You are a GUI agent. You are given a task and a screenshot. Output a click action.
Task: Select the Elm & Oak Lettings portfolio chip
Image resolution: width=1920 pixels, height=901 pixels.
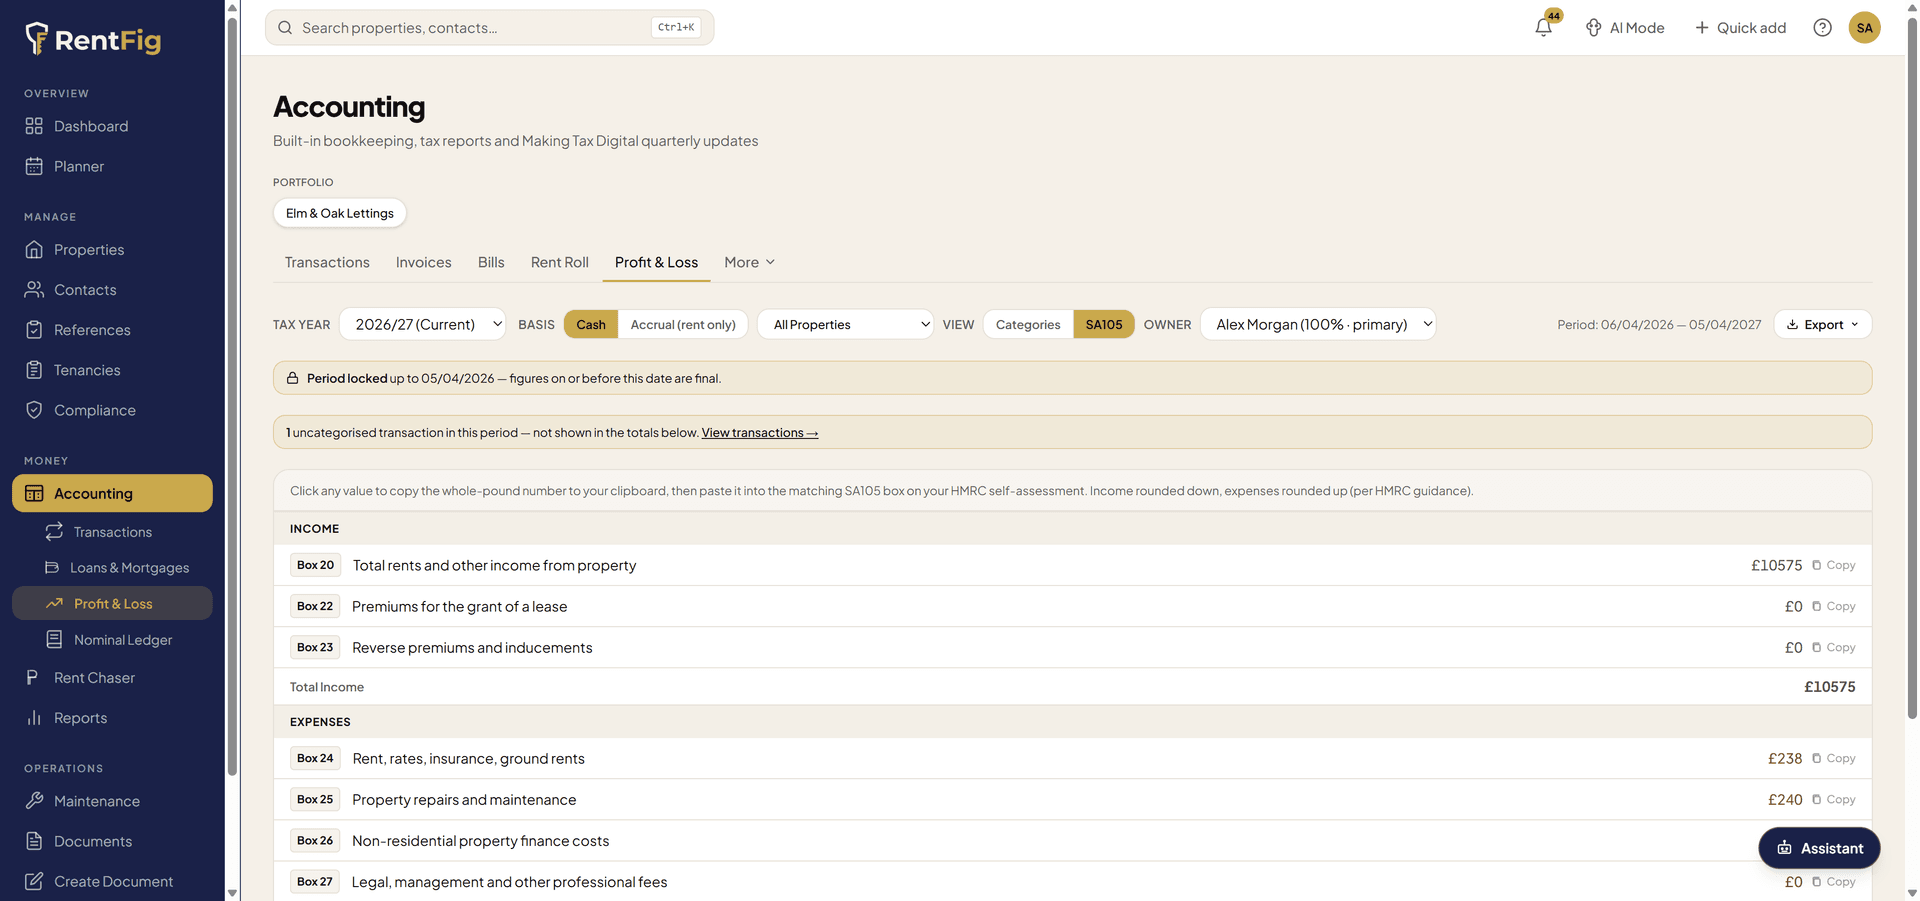[340, 213]
